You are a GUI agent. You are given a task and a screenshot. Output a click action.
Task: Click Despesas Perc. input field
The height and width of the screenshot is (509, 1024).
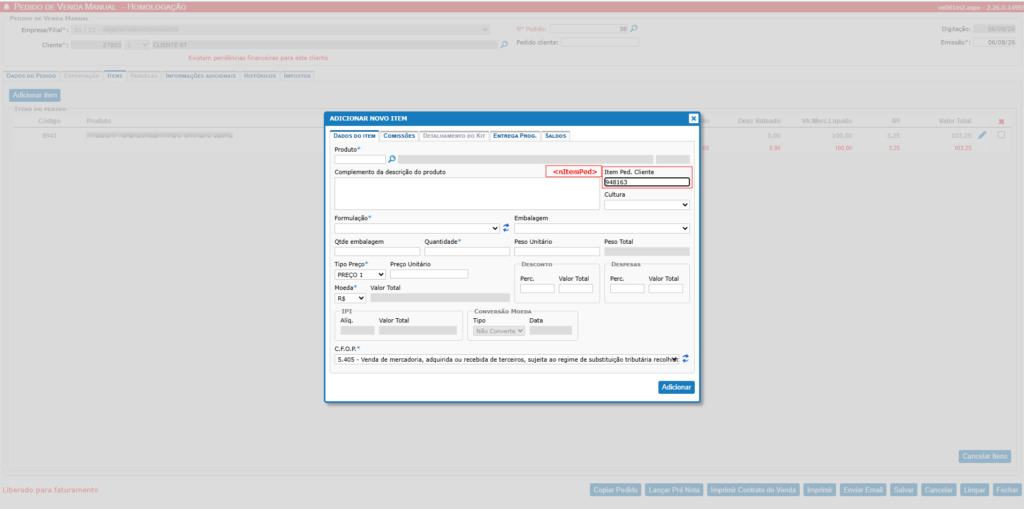pos(627,289)
